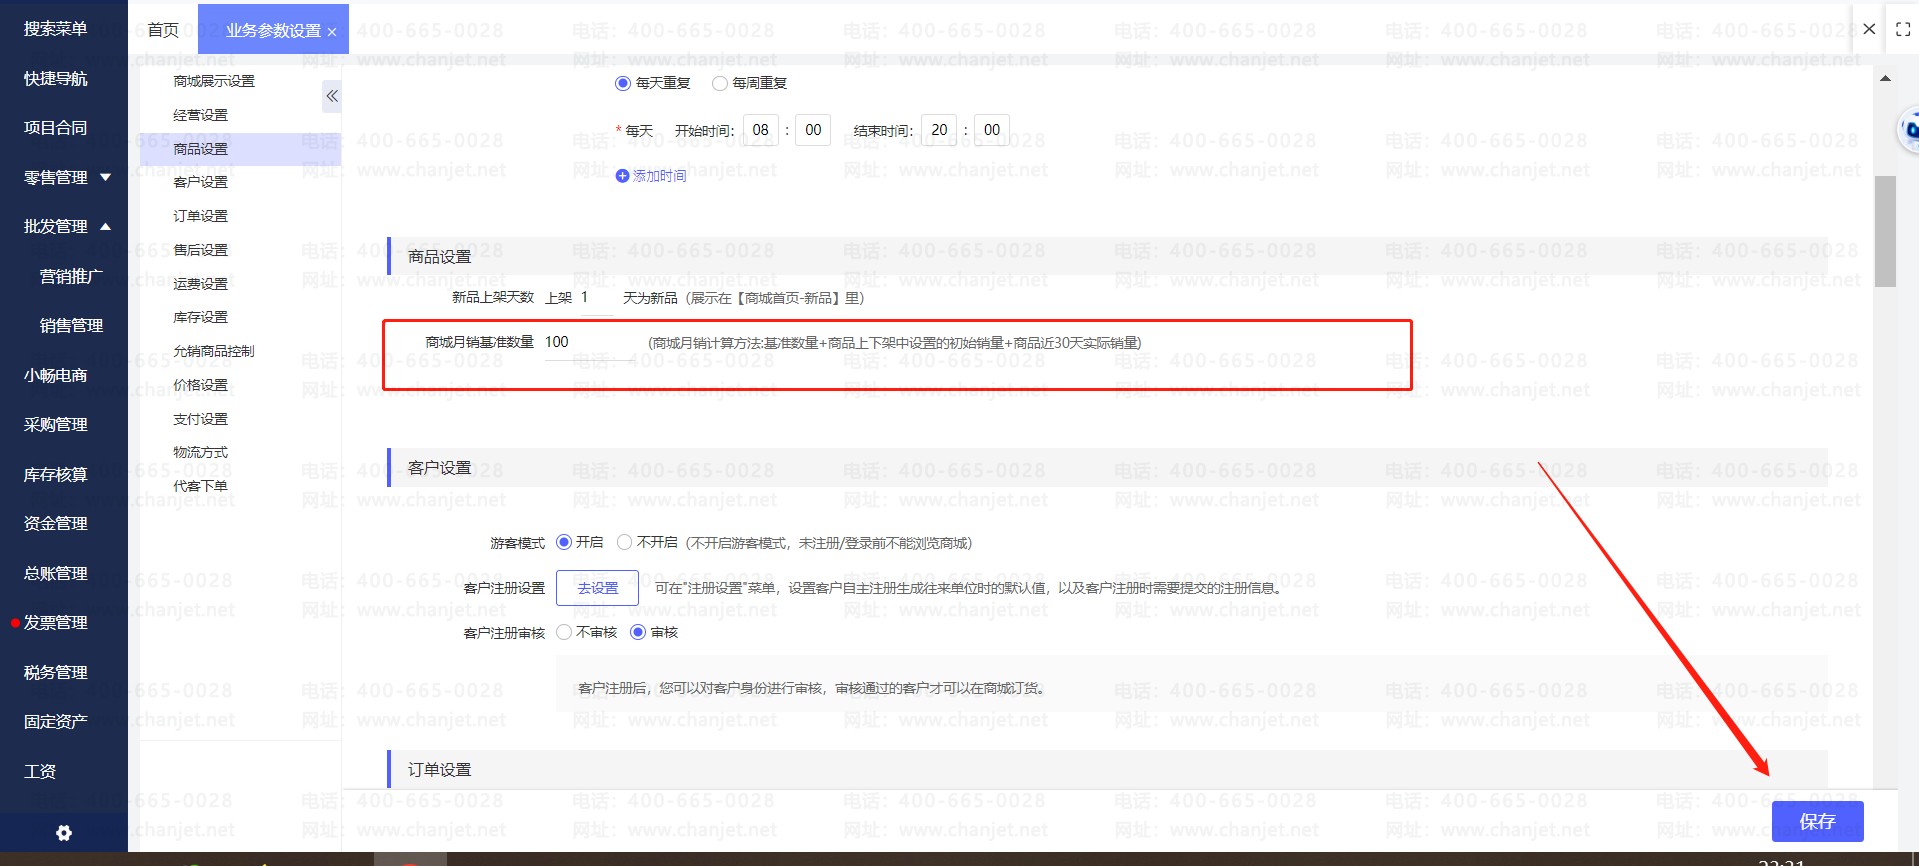Jump to 物流方式 section
Screen dimensions: 1919x866
(200, 452)
